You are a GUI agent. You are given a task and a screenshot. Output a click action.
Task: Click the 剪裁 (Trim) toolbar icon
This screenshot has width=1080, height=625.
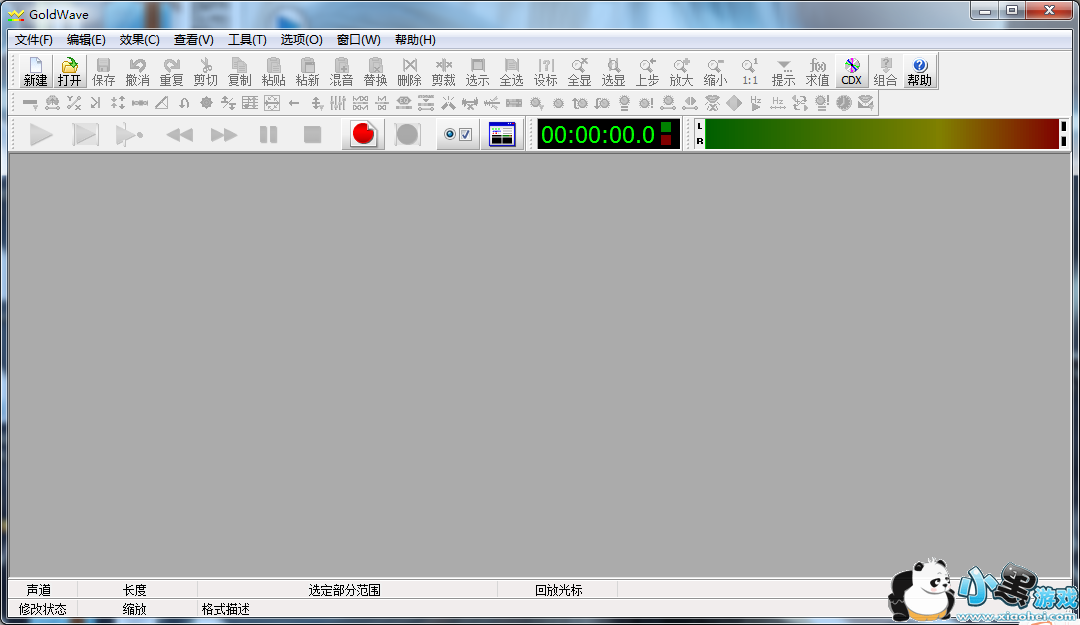pyautogui.click(x=444, y=72)
